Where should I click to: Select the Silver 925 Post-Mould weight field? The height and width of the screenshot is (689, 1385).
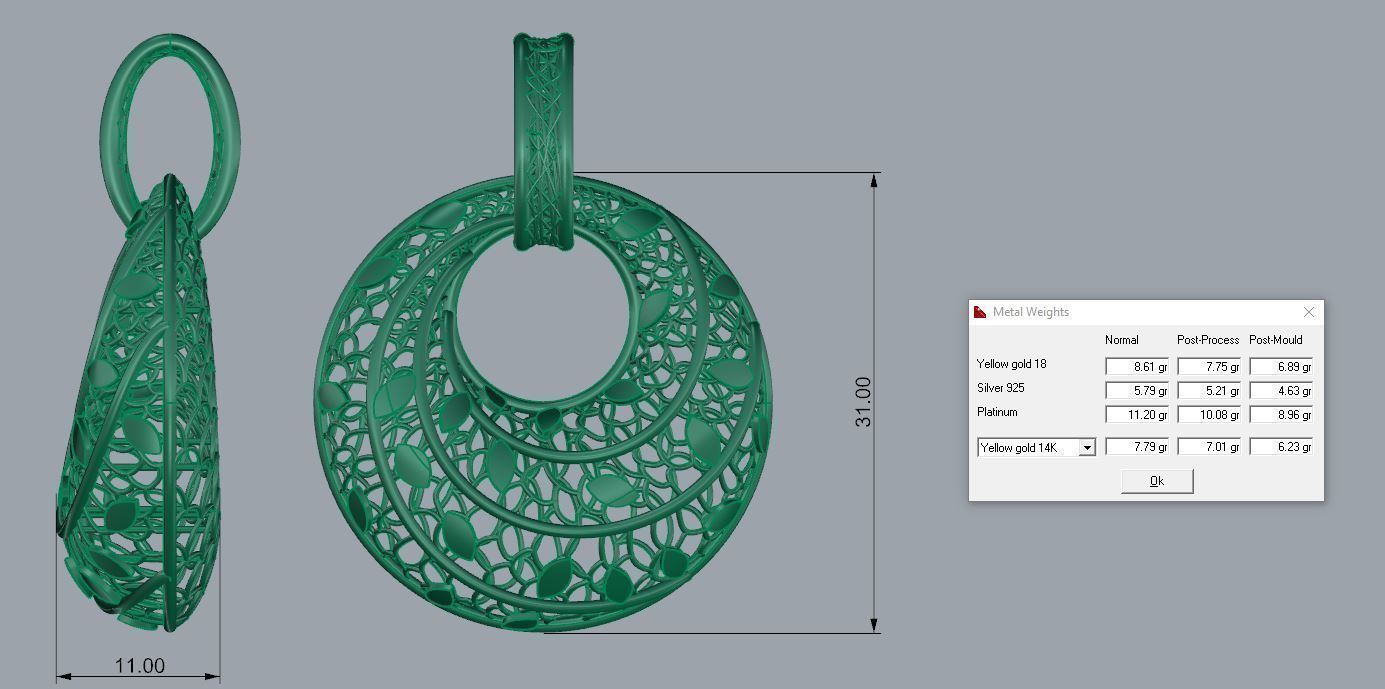(1281, 391)
